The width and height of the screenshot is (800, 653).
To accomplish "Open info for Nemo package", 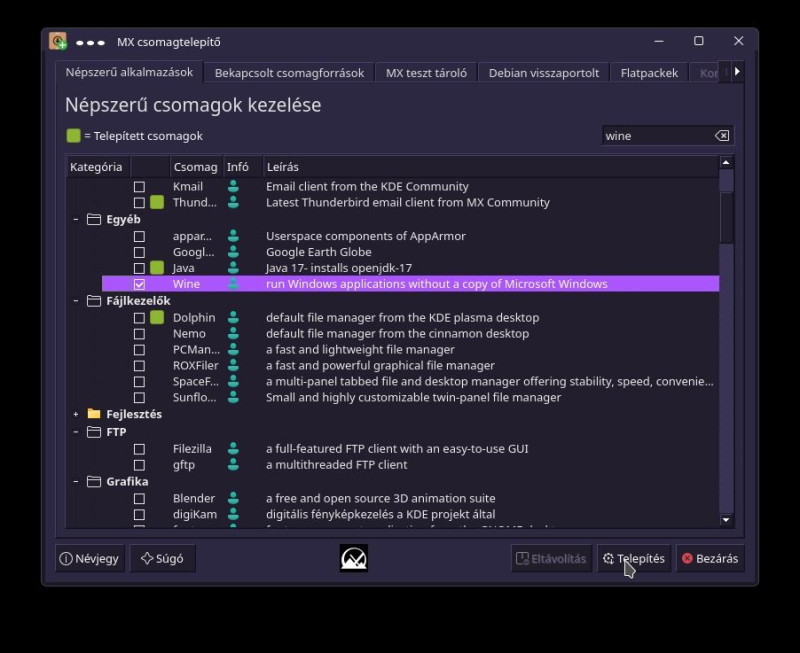I will [233, 334].
